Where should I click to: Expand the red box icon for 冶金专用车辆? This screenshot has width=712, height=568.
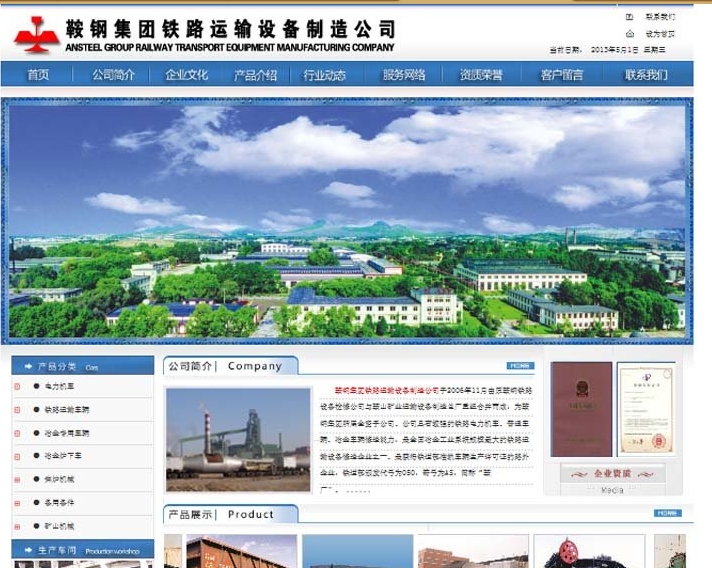[17, 433]
